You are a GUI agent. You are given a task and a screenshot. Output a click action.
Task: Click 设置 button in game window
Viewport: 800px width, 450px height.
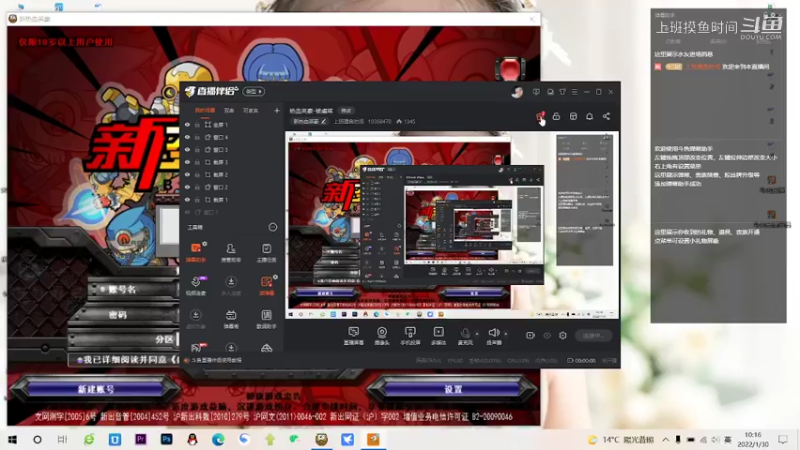pos(453,389)
